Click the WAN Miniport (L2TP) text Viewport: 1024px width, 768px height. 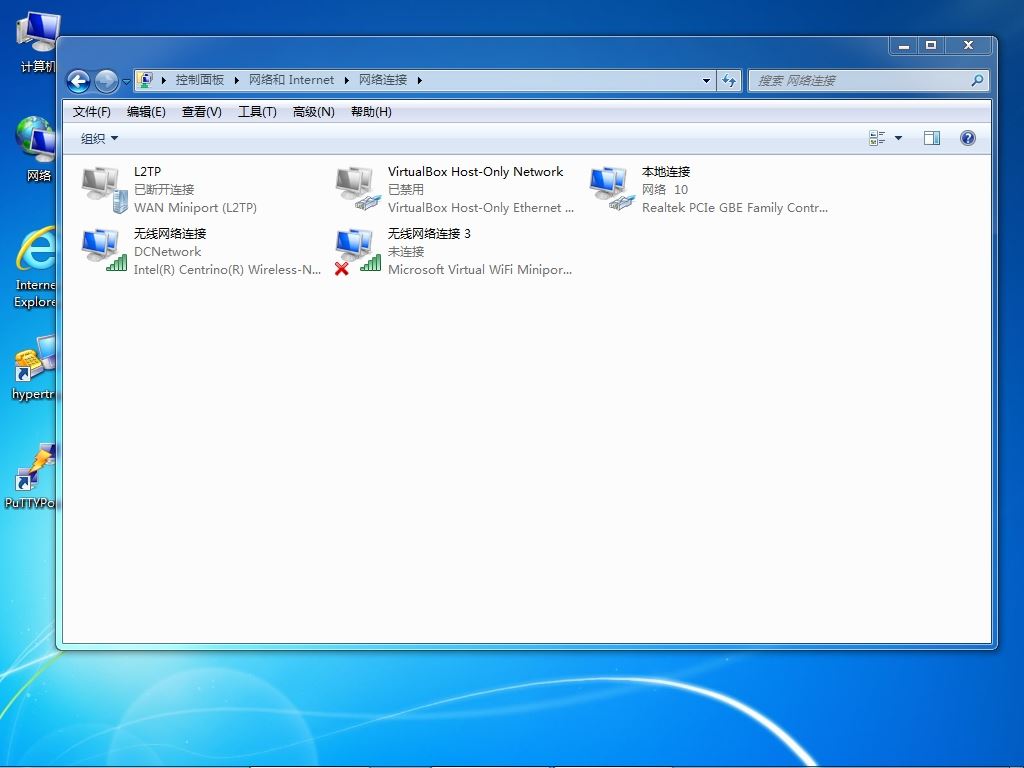click(x=195, y=208)
